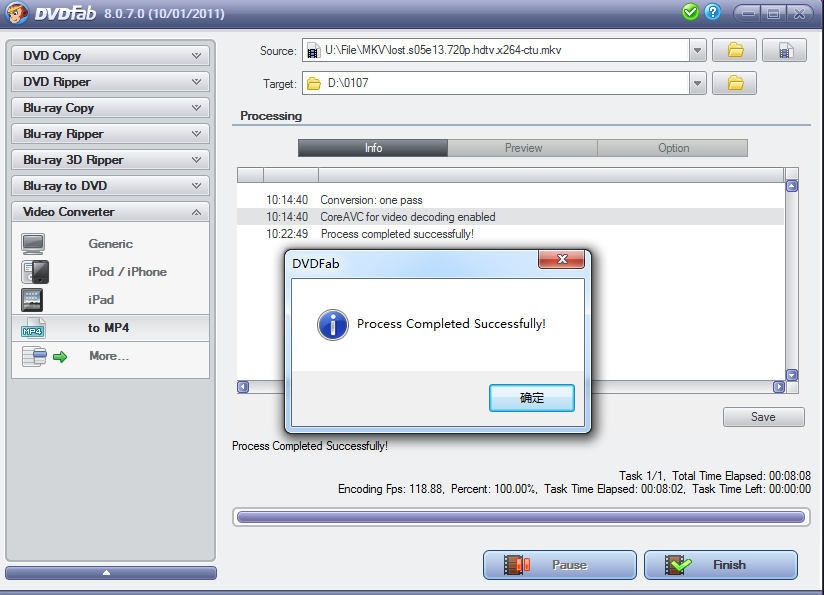Expand the Blu-ray Ripper section
This screenshot has height=595, width=824.
pyautogui.click(x=110, y=134)
